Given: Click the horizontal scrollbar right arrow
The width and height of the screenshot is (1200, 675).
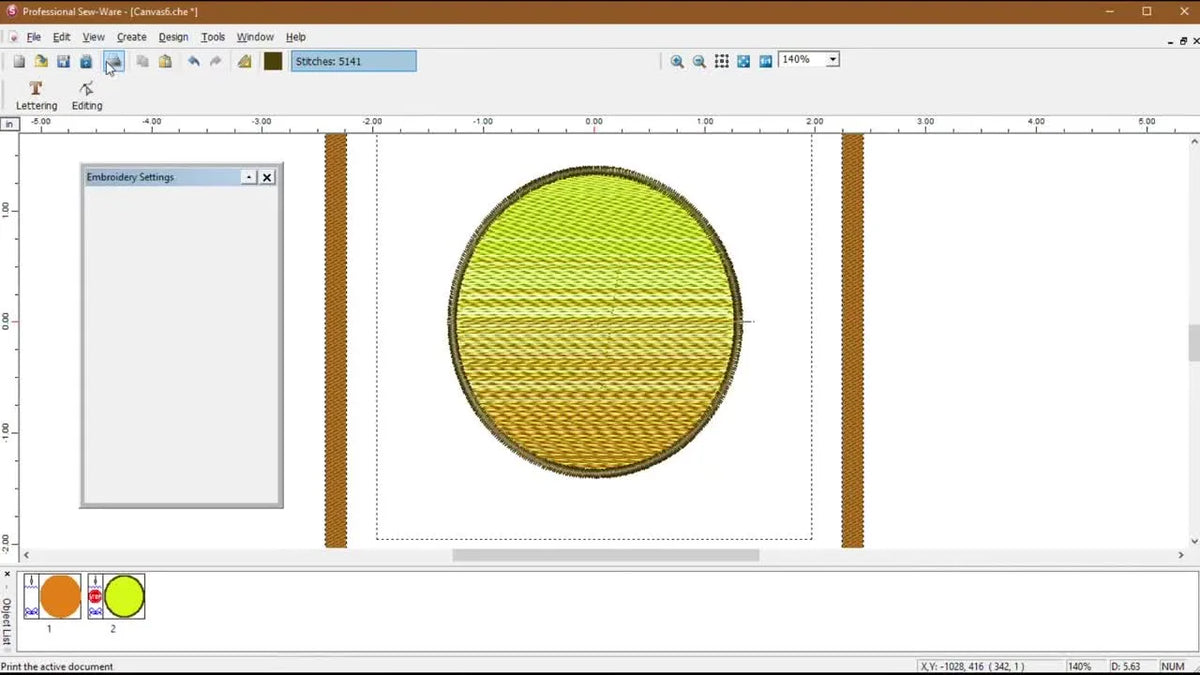Looking at the screenshot, I should (x=1181, y=555).
